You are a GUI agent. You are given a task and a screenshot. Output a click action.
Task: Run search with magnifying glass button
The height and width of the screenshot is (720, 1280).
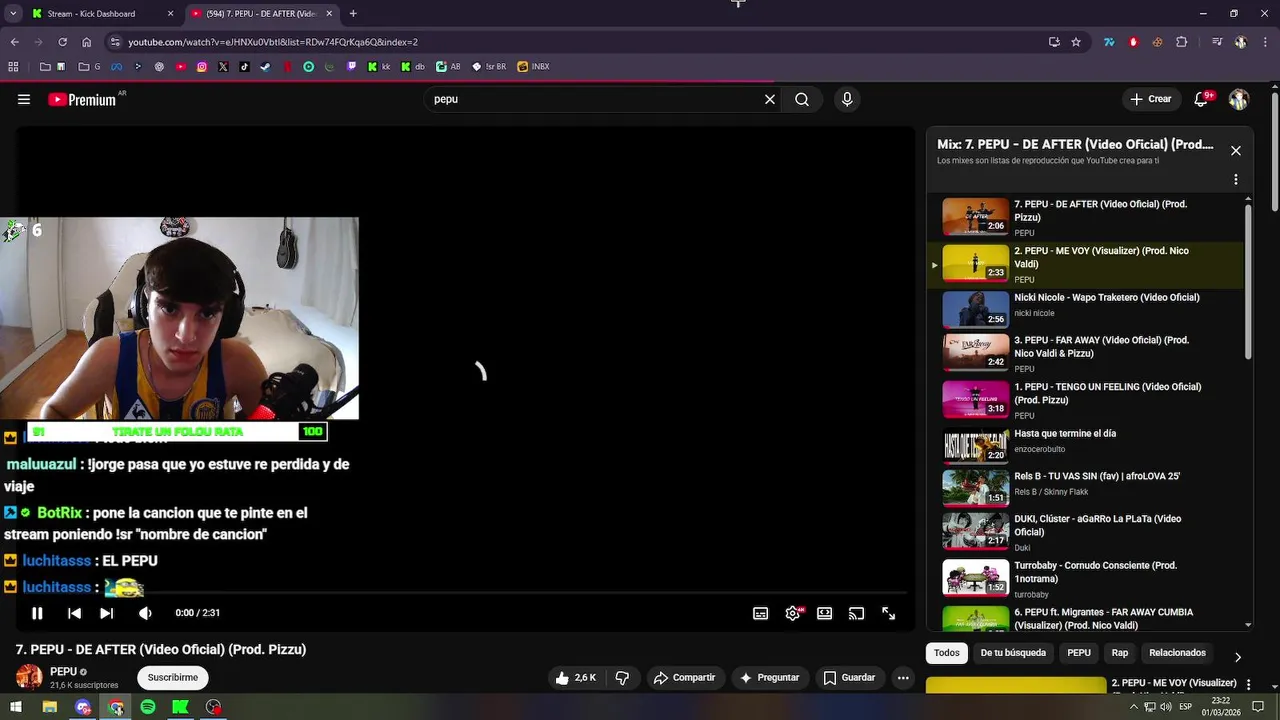[802, 99]
